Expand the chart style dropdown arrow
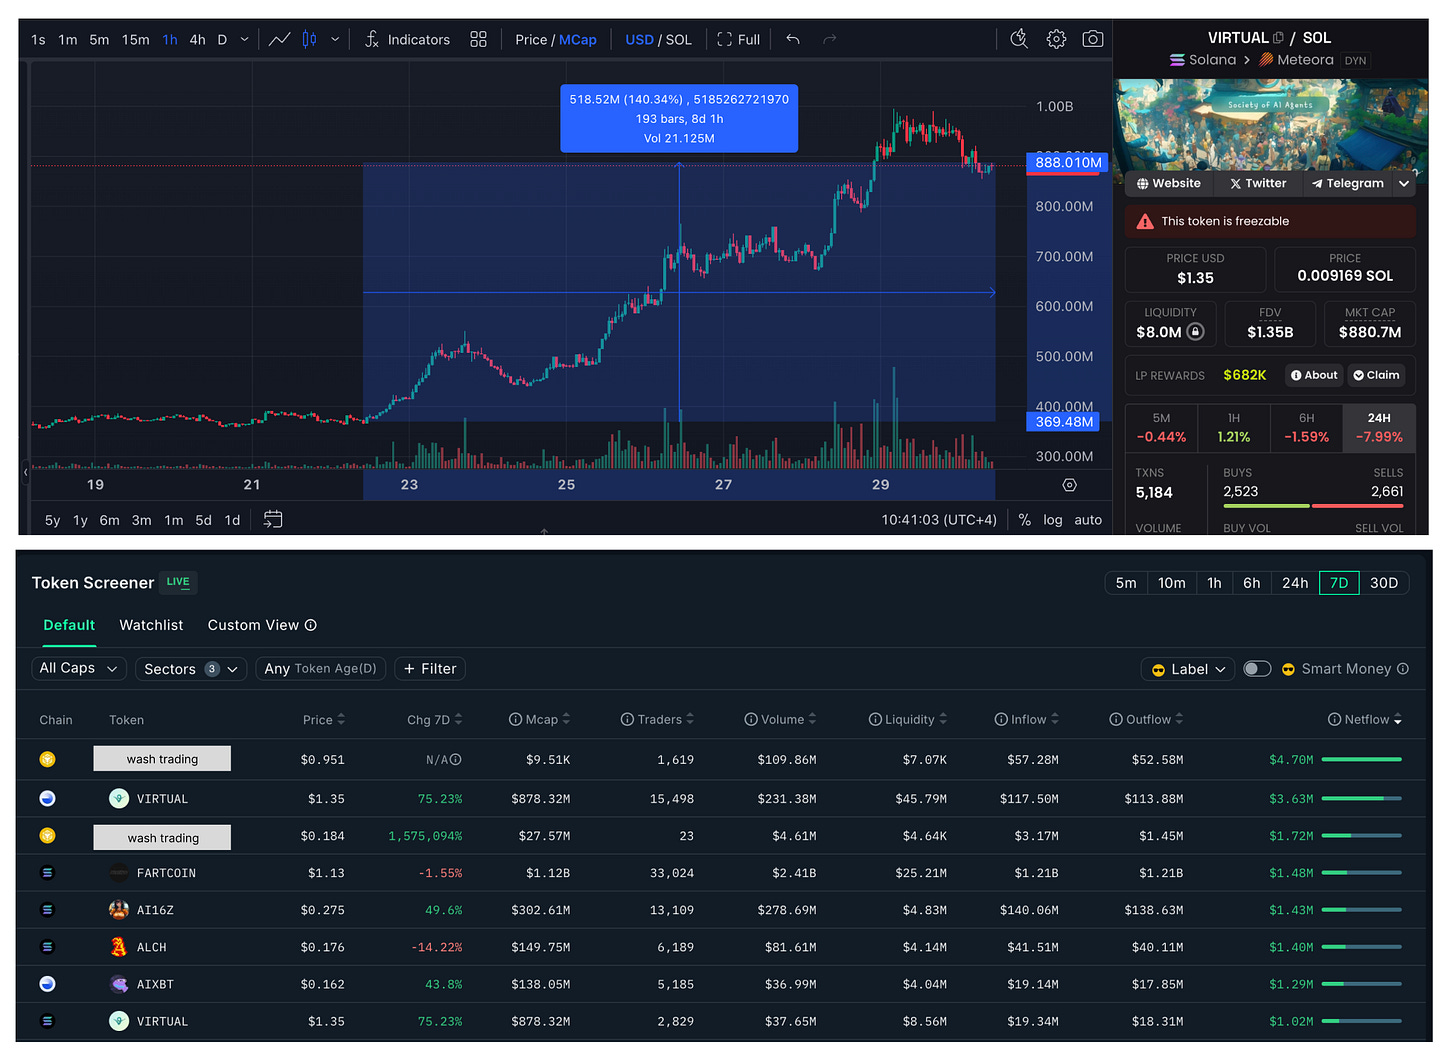The width and height of the screenshot is (1456, 1060). (x=335, y=40)
